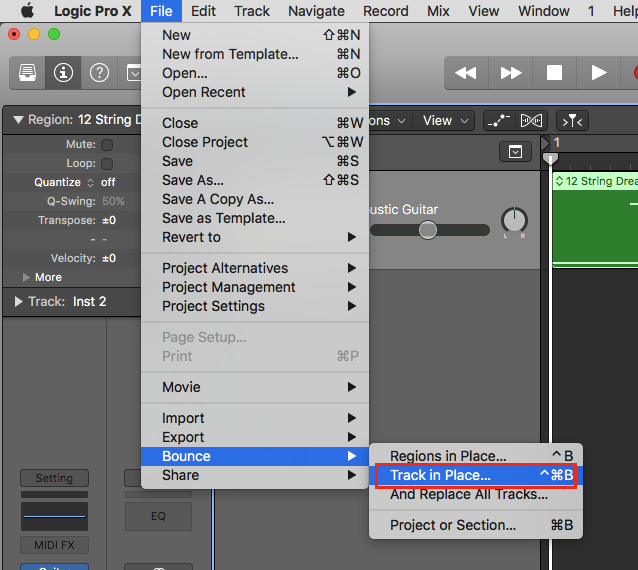Click the Setting button on channel strip
Screen dimensions: 638x570
click(x=55, y=478)
